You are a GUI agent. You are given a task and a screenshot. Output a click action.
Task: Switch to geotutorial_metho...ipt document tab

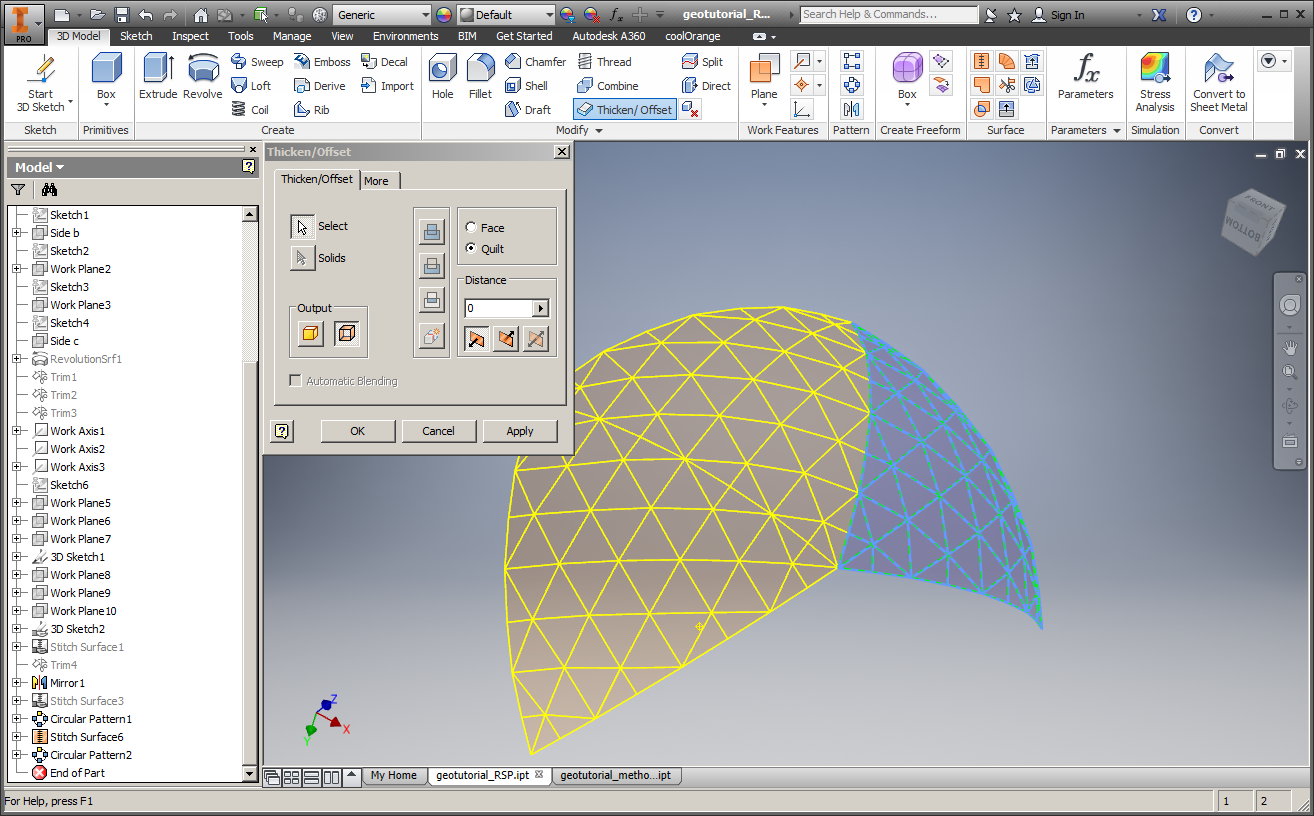[x=615, y=775]
